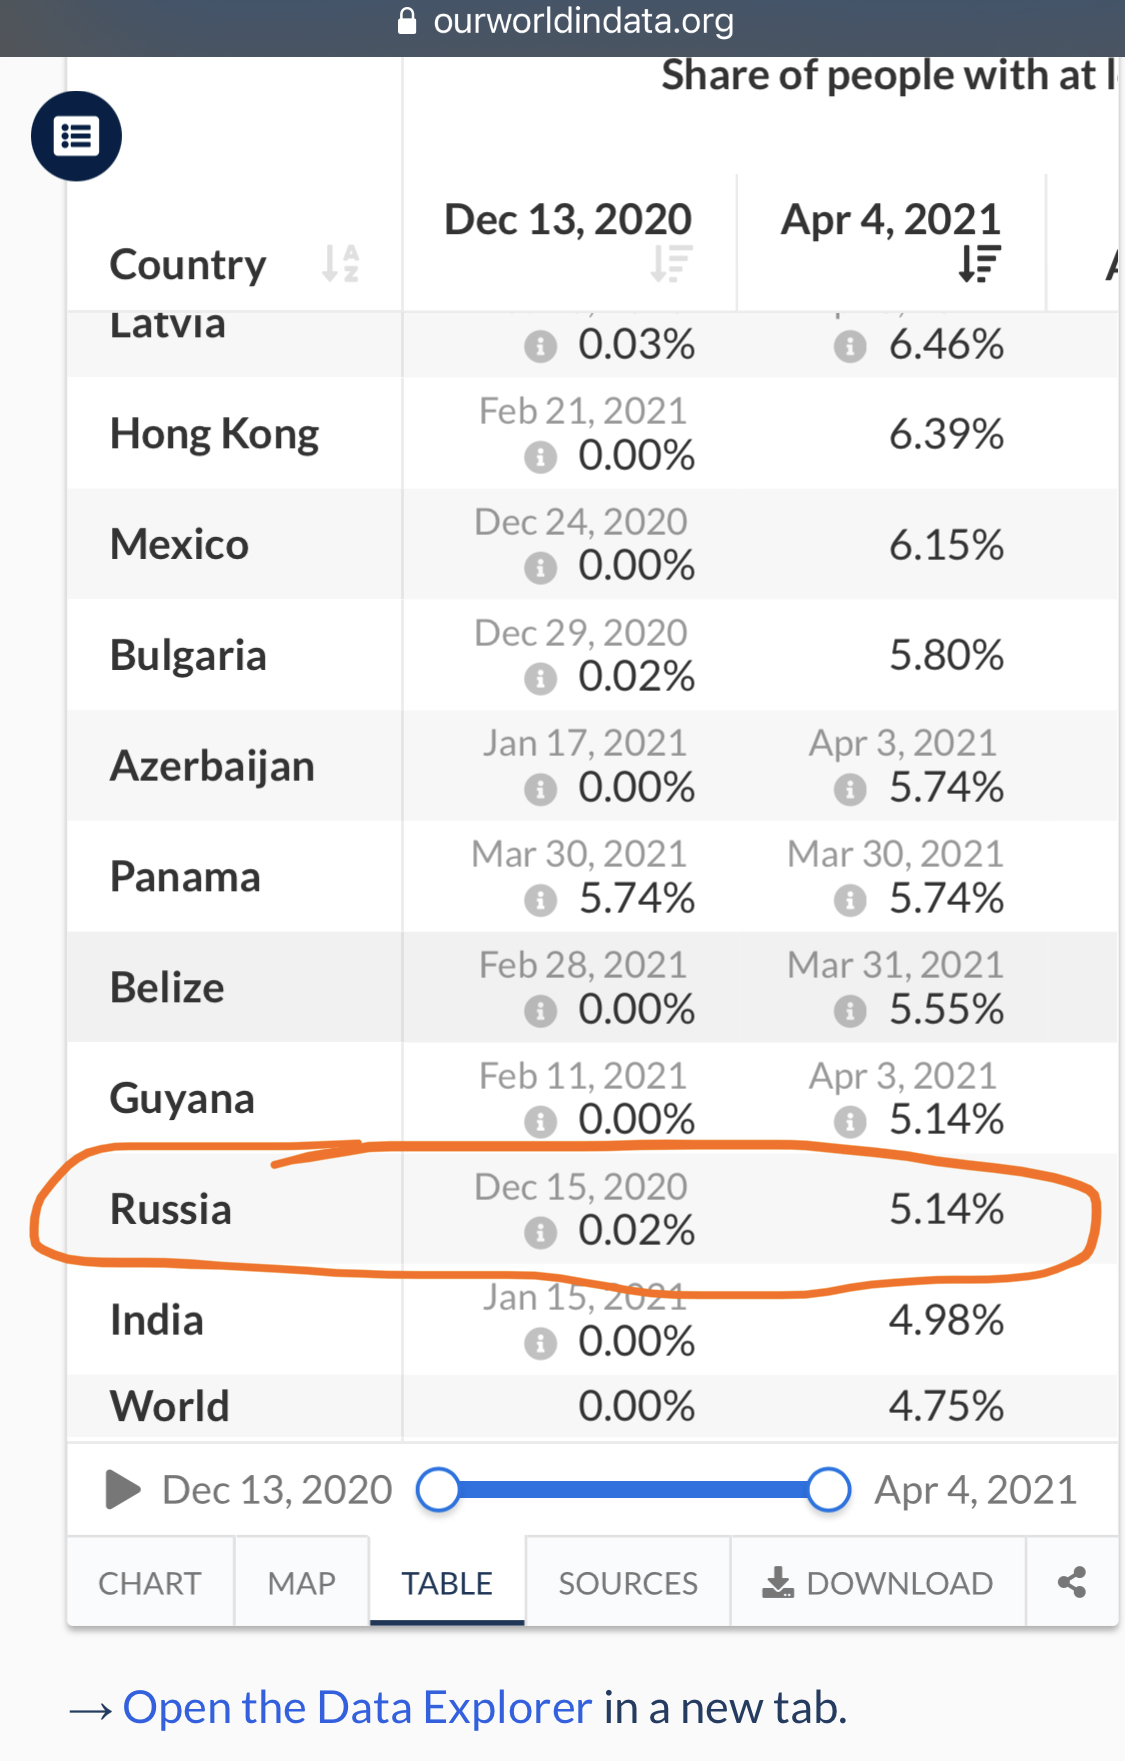Click info icon next to Russia 0.02%

pos(540,1232)
